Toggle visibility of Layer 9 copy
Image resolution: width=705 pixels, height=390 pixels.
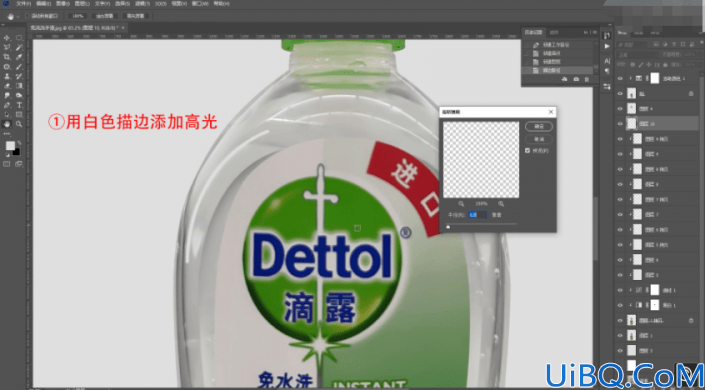620,139
